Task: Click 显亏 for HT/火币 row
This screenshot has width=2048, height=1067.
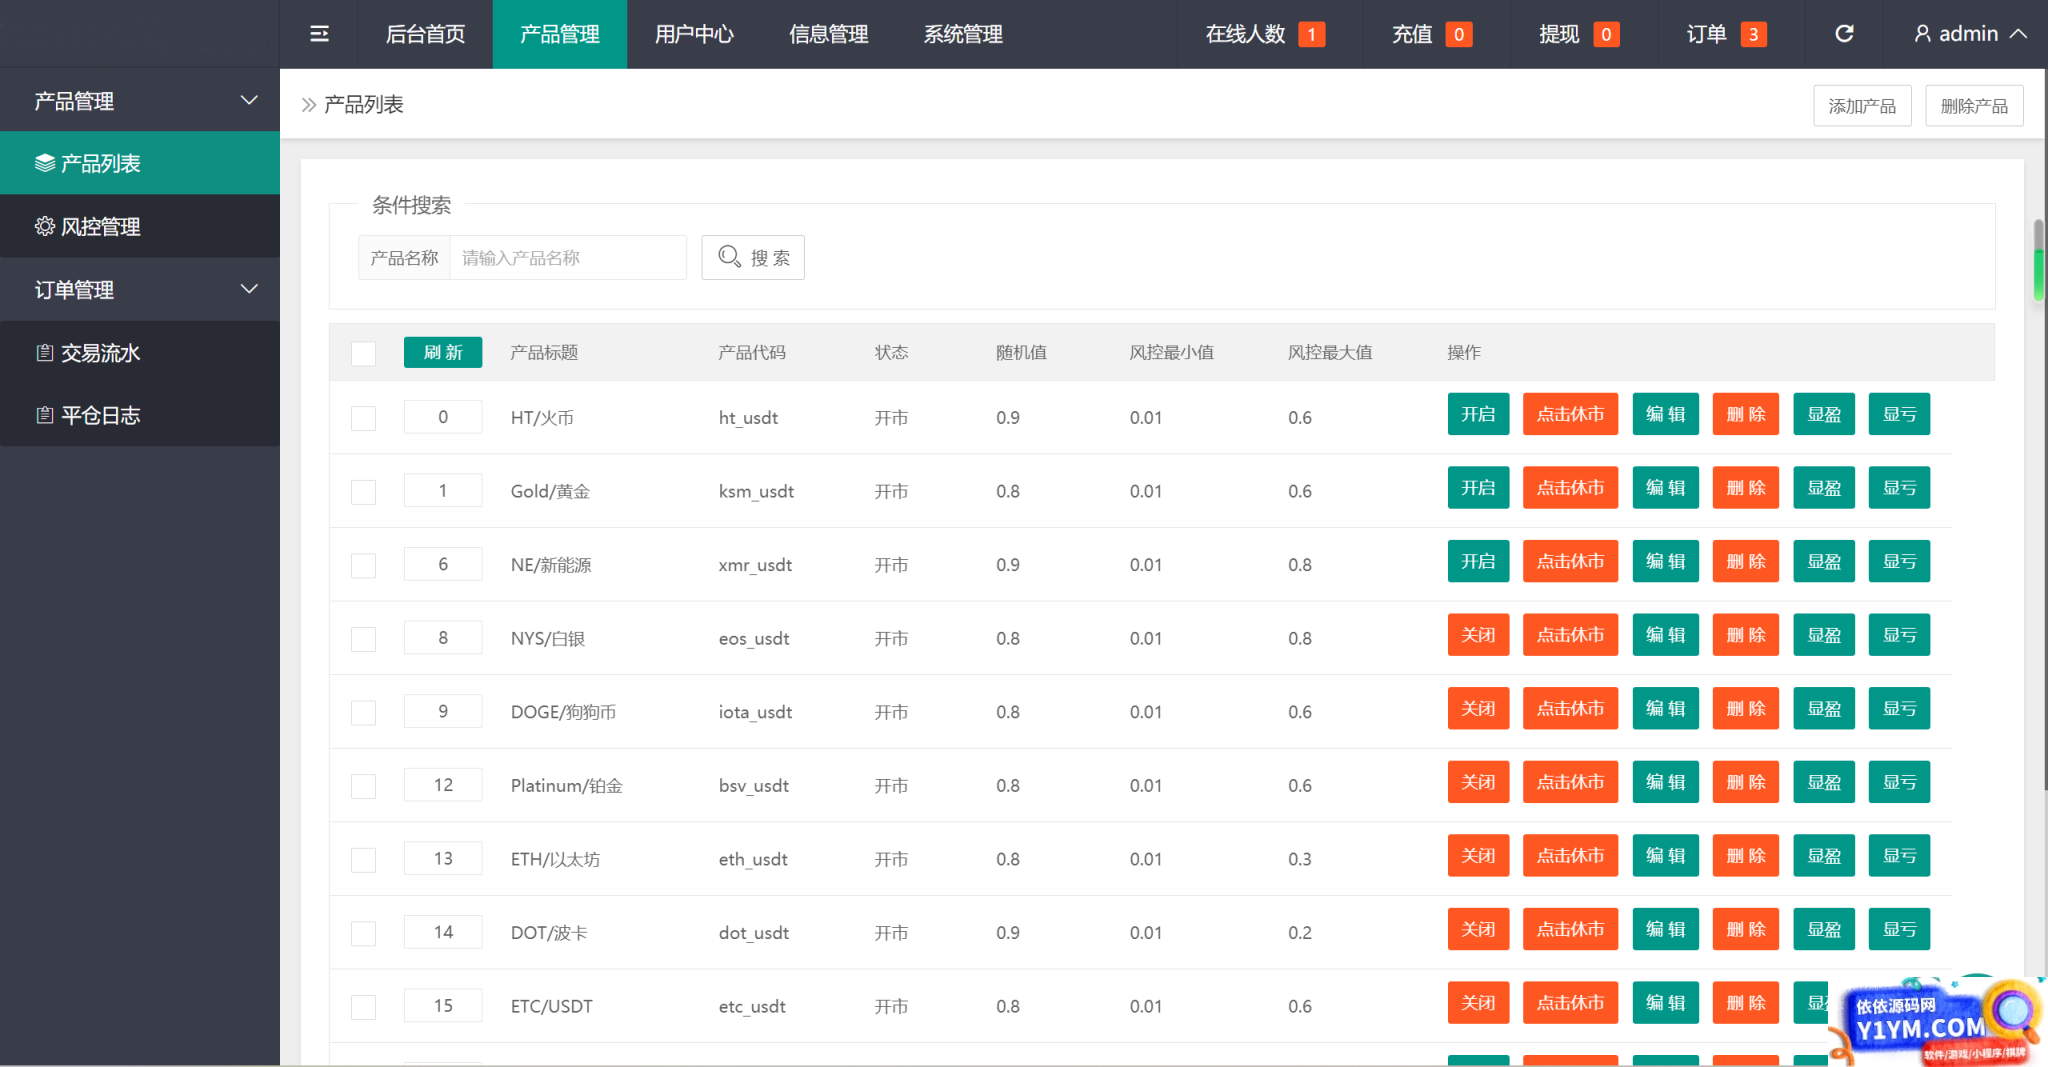Action: pos(1899,414)
